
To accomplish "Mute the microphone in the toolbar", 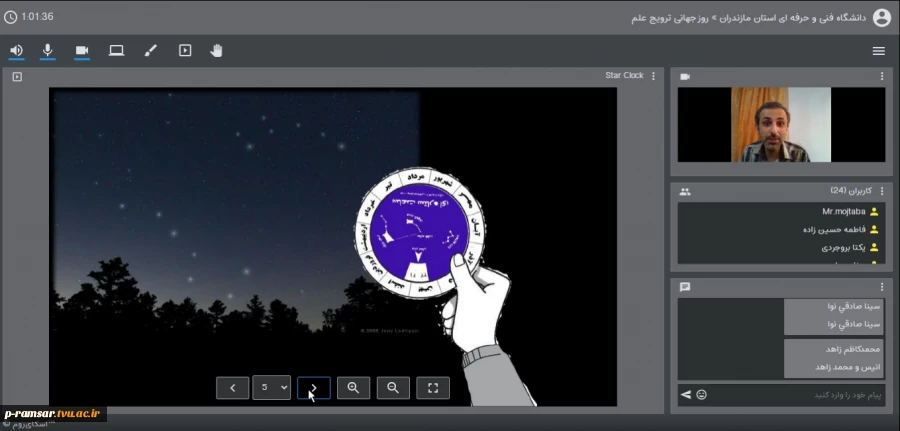I will pyautogui.click(x=48, y=51).
